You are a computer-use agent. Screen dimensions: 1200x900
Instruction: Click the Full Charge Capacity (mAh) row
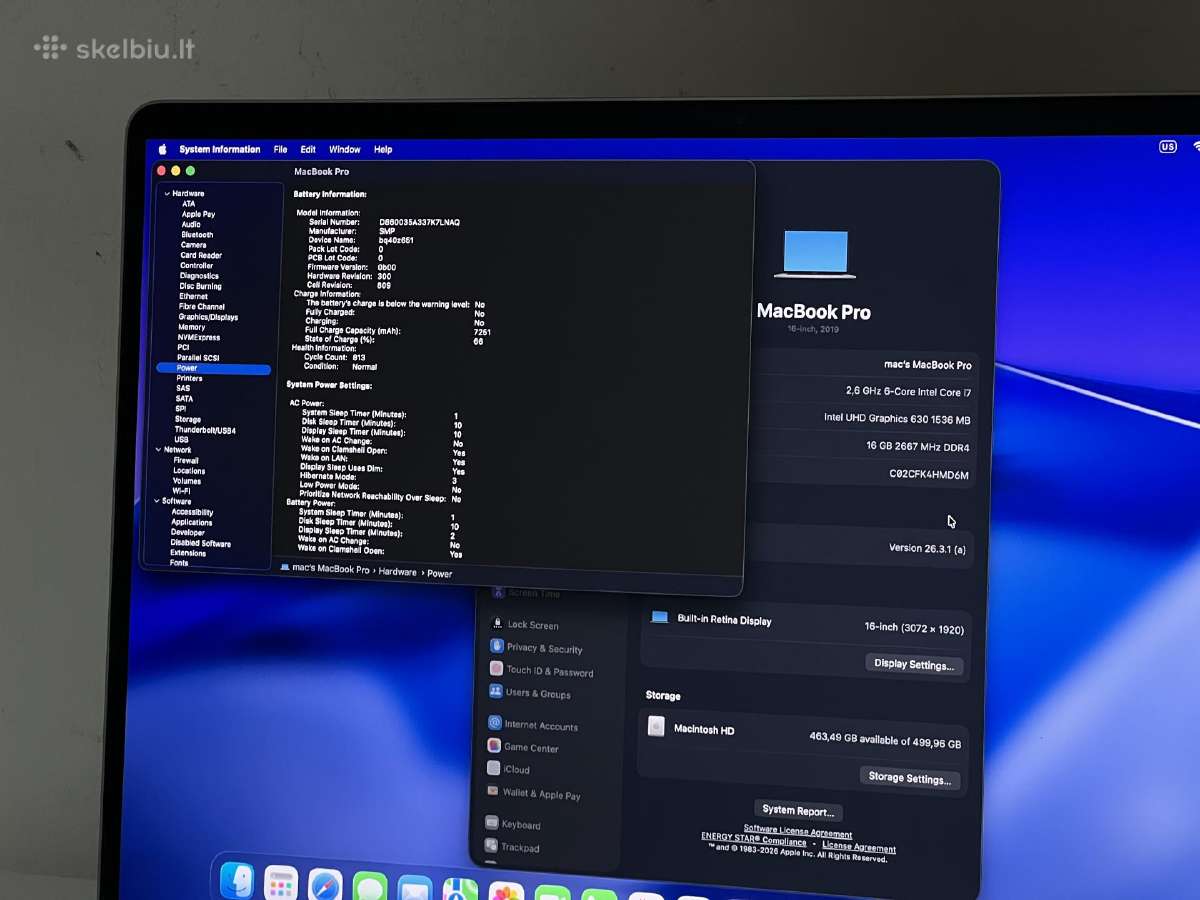click(x=398, y=331)
